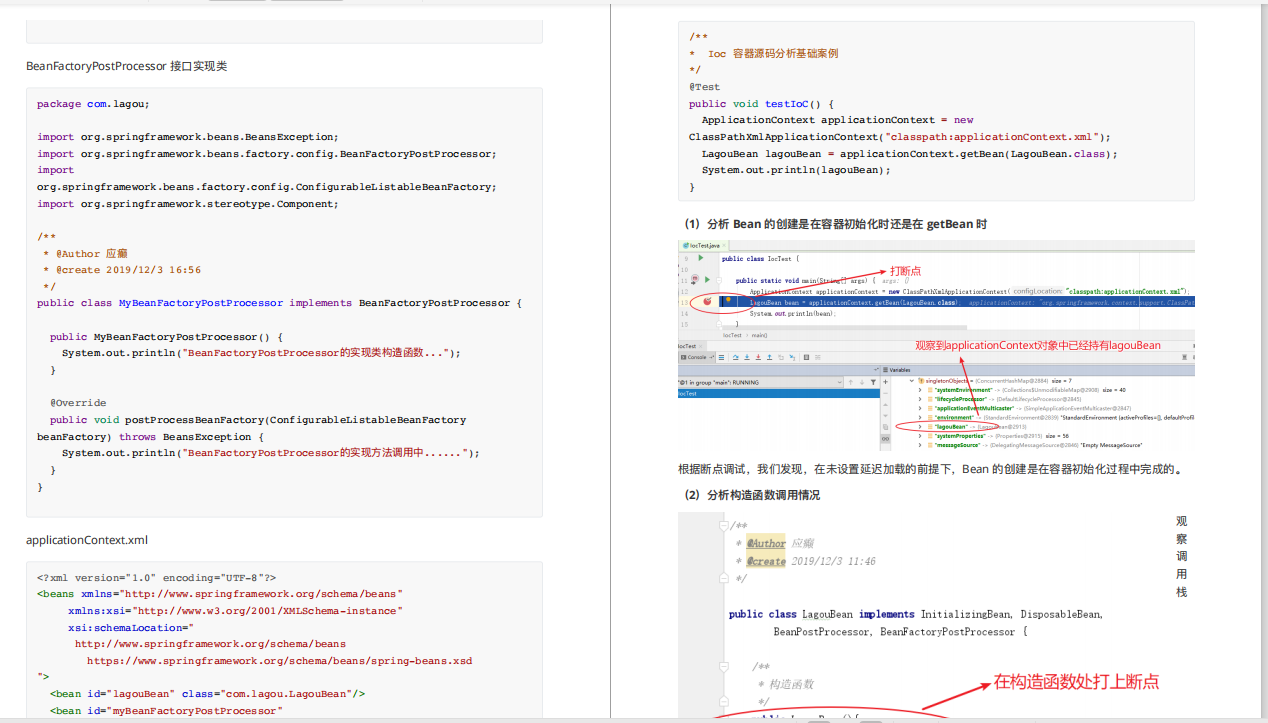Image resolution: width=1268 pixels, height=723 pixels.
Task: Click the show watches glasses icon
Action: point(885,439)
